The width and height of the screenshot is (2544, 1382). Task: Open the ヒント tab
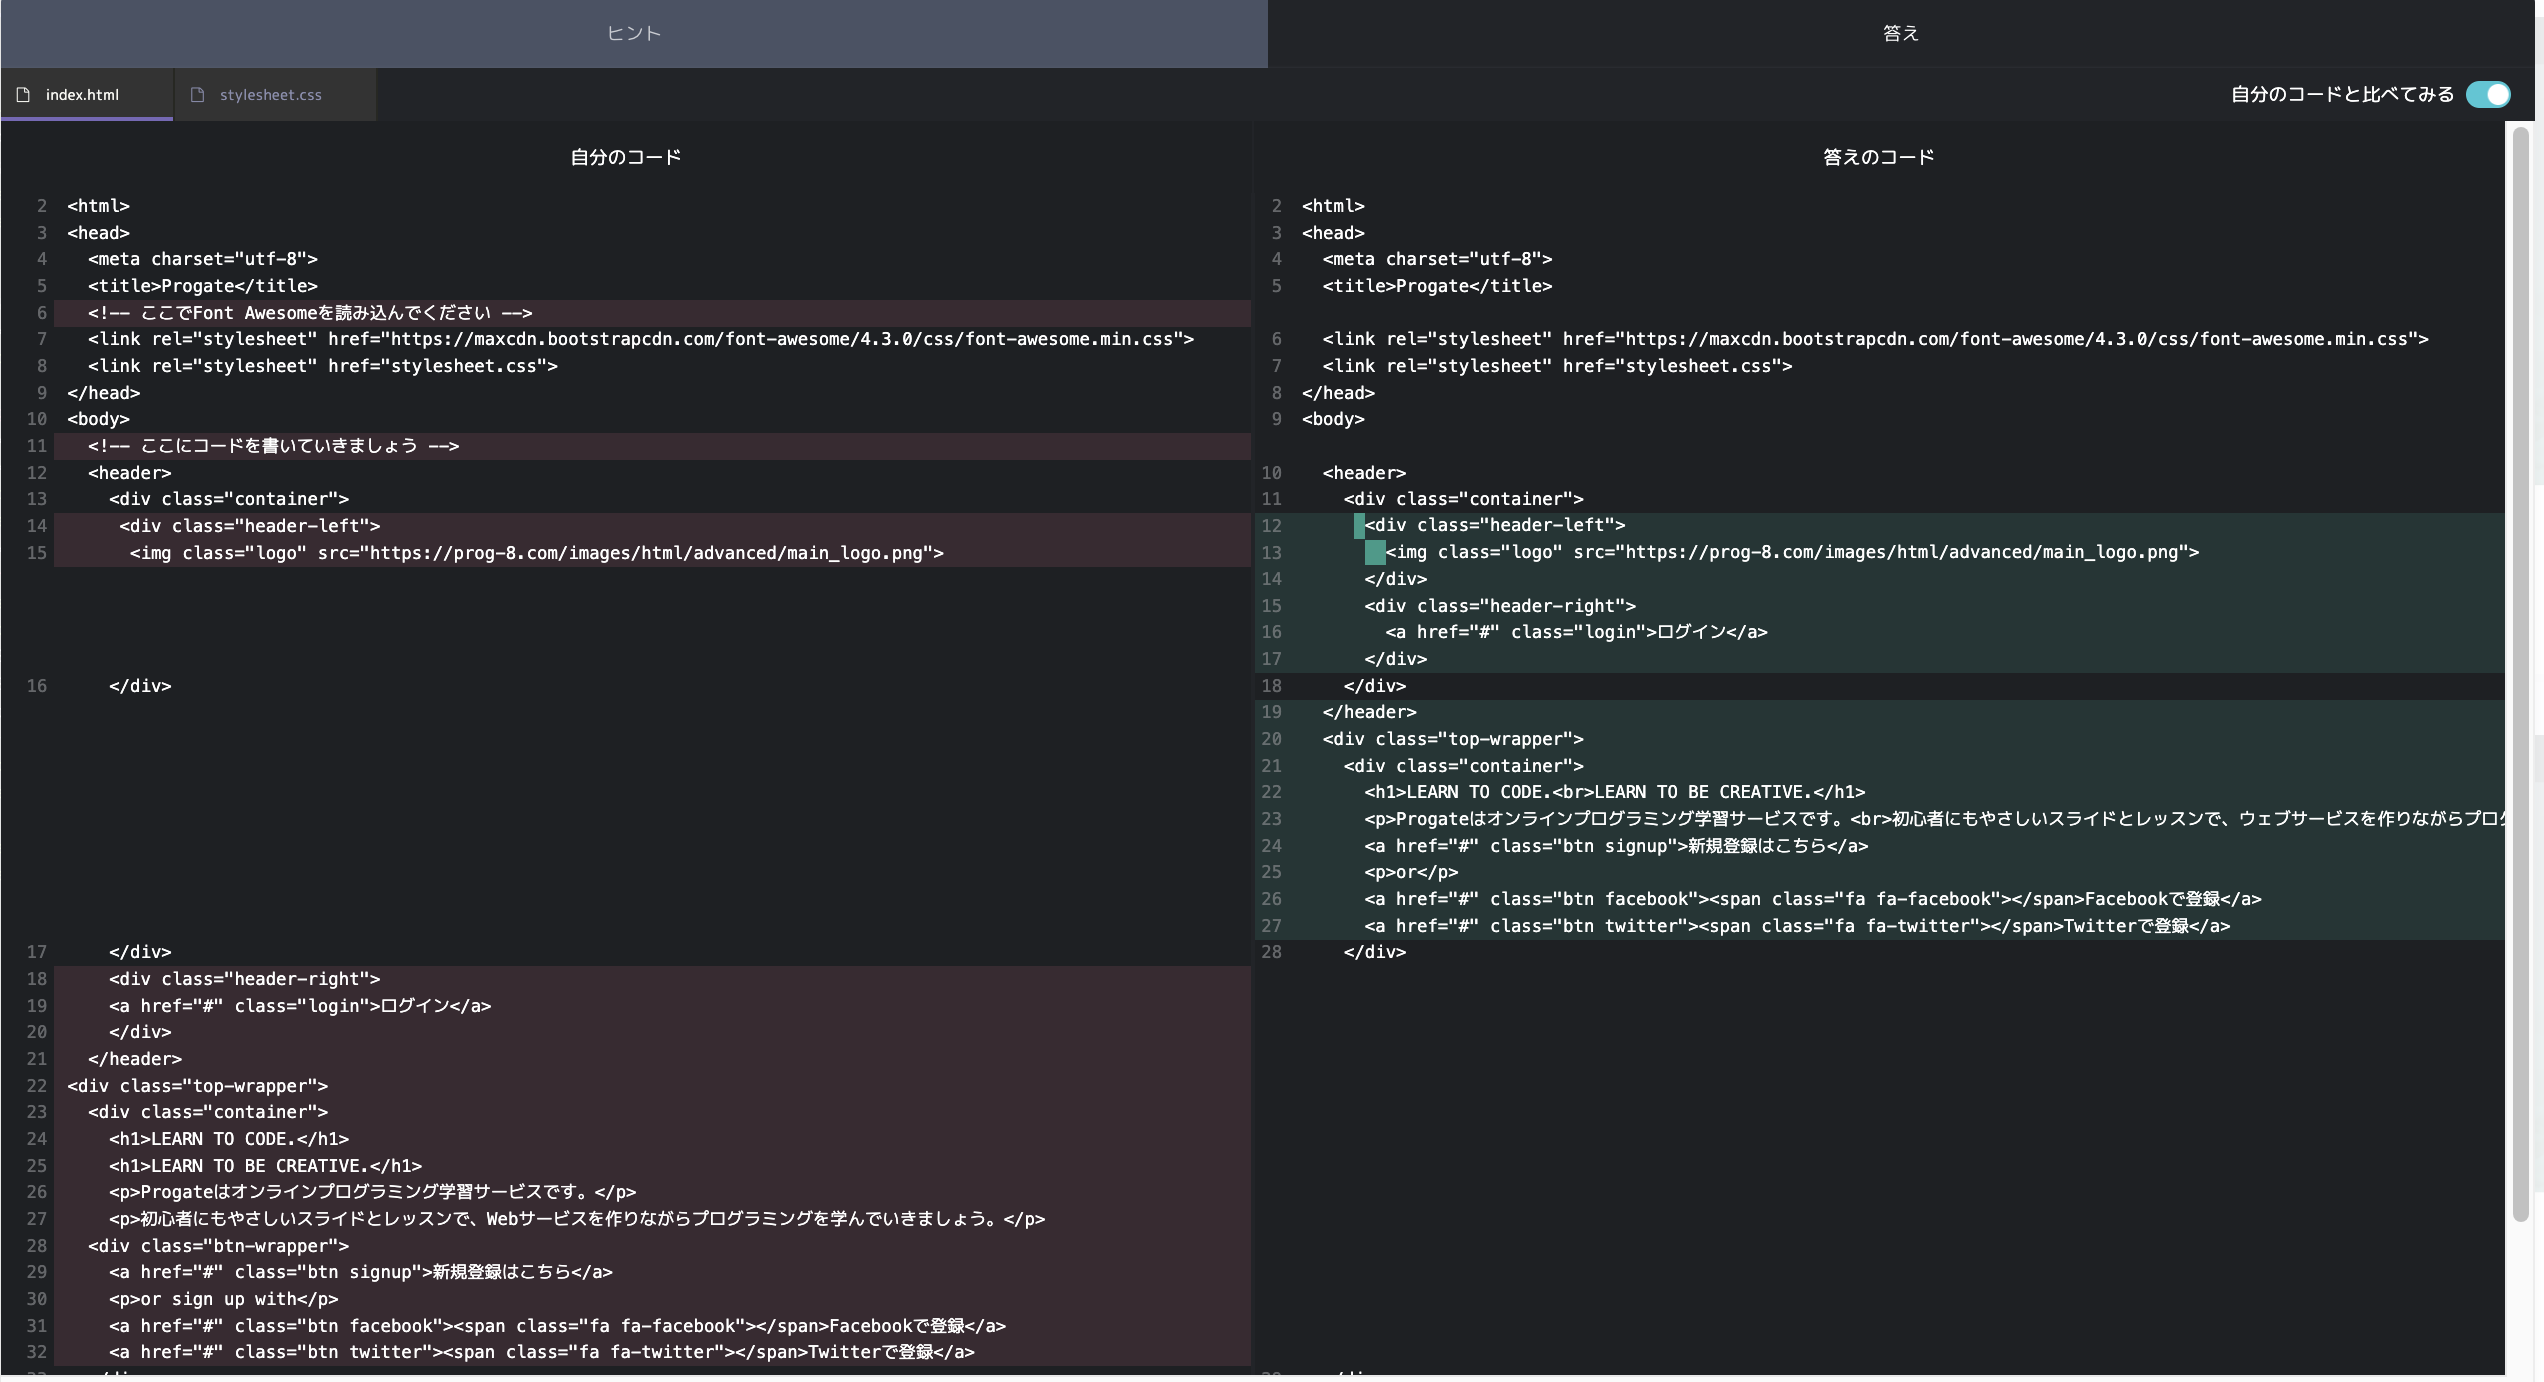633,33
